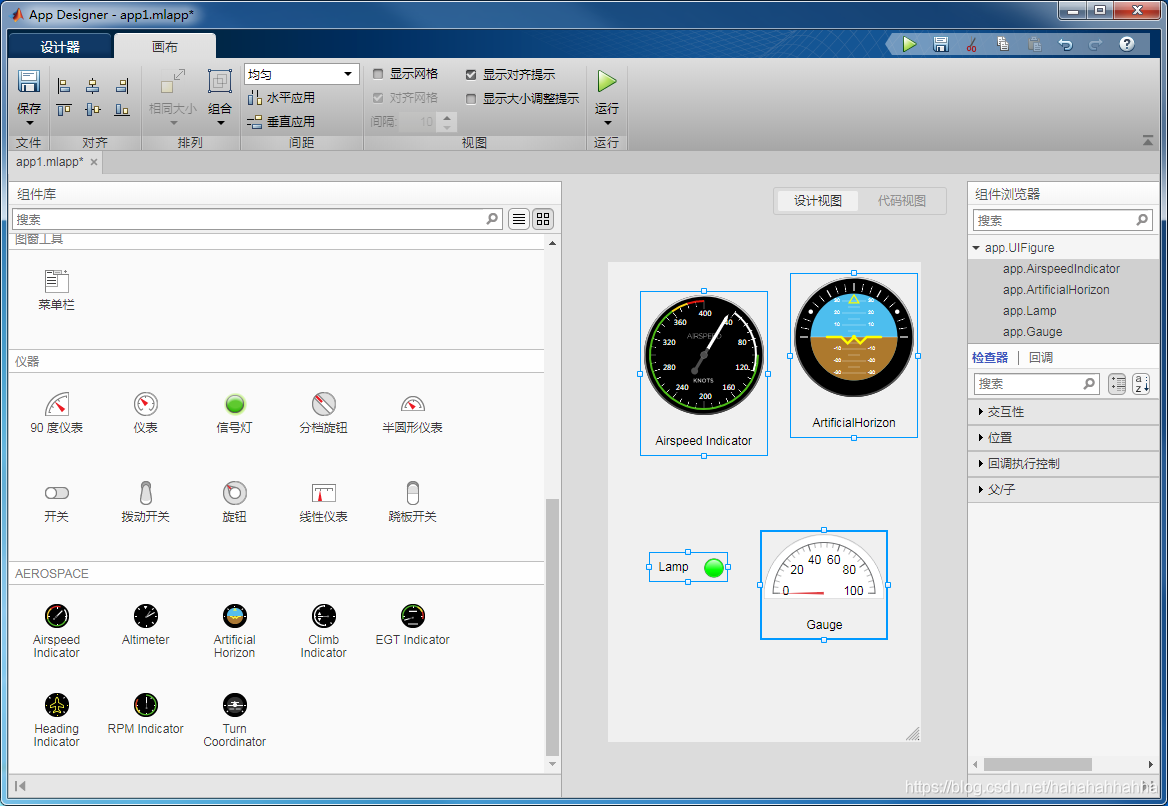The width and height of the screenshot is (1168, 806).
Task: Click the component library search field
Action: pyautogui.click(x=250, y=218)
